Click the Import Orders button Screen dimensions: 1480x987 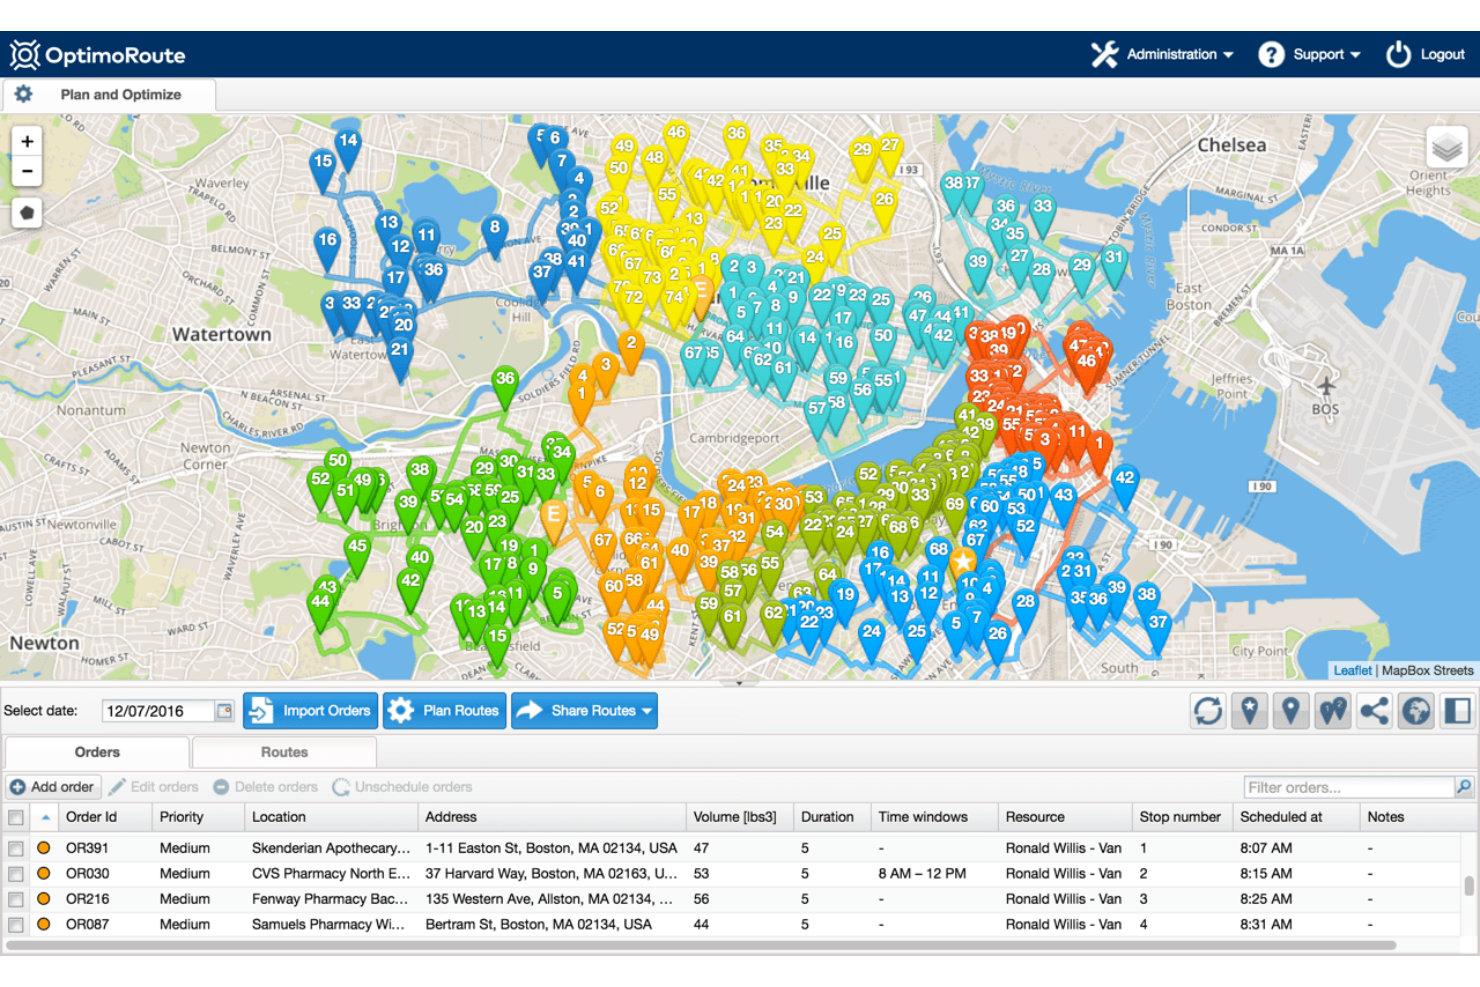pyautogui.click(x=311, y=711)
